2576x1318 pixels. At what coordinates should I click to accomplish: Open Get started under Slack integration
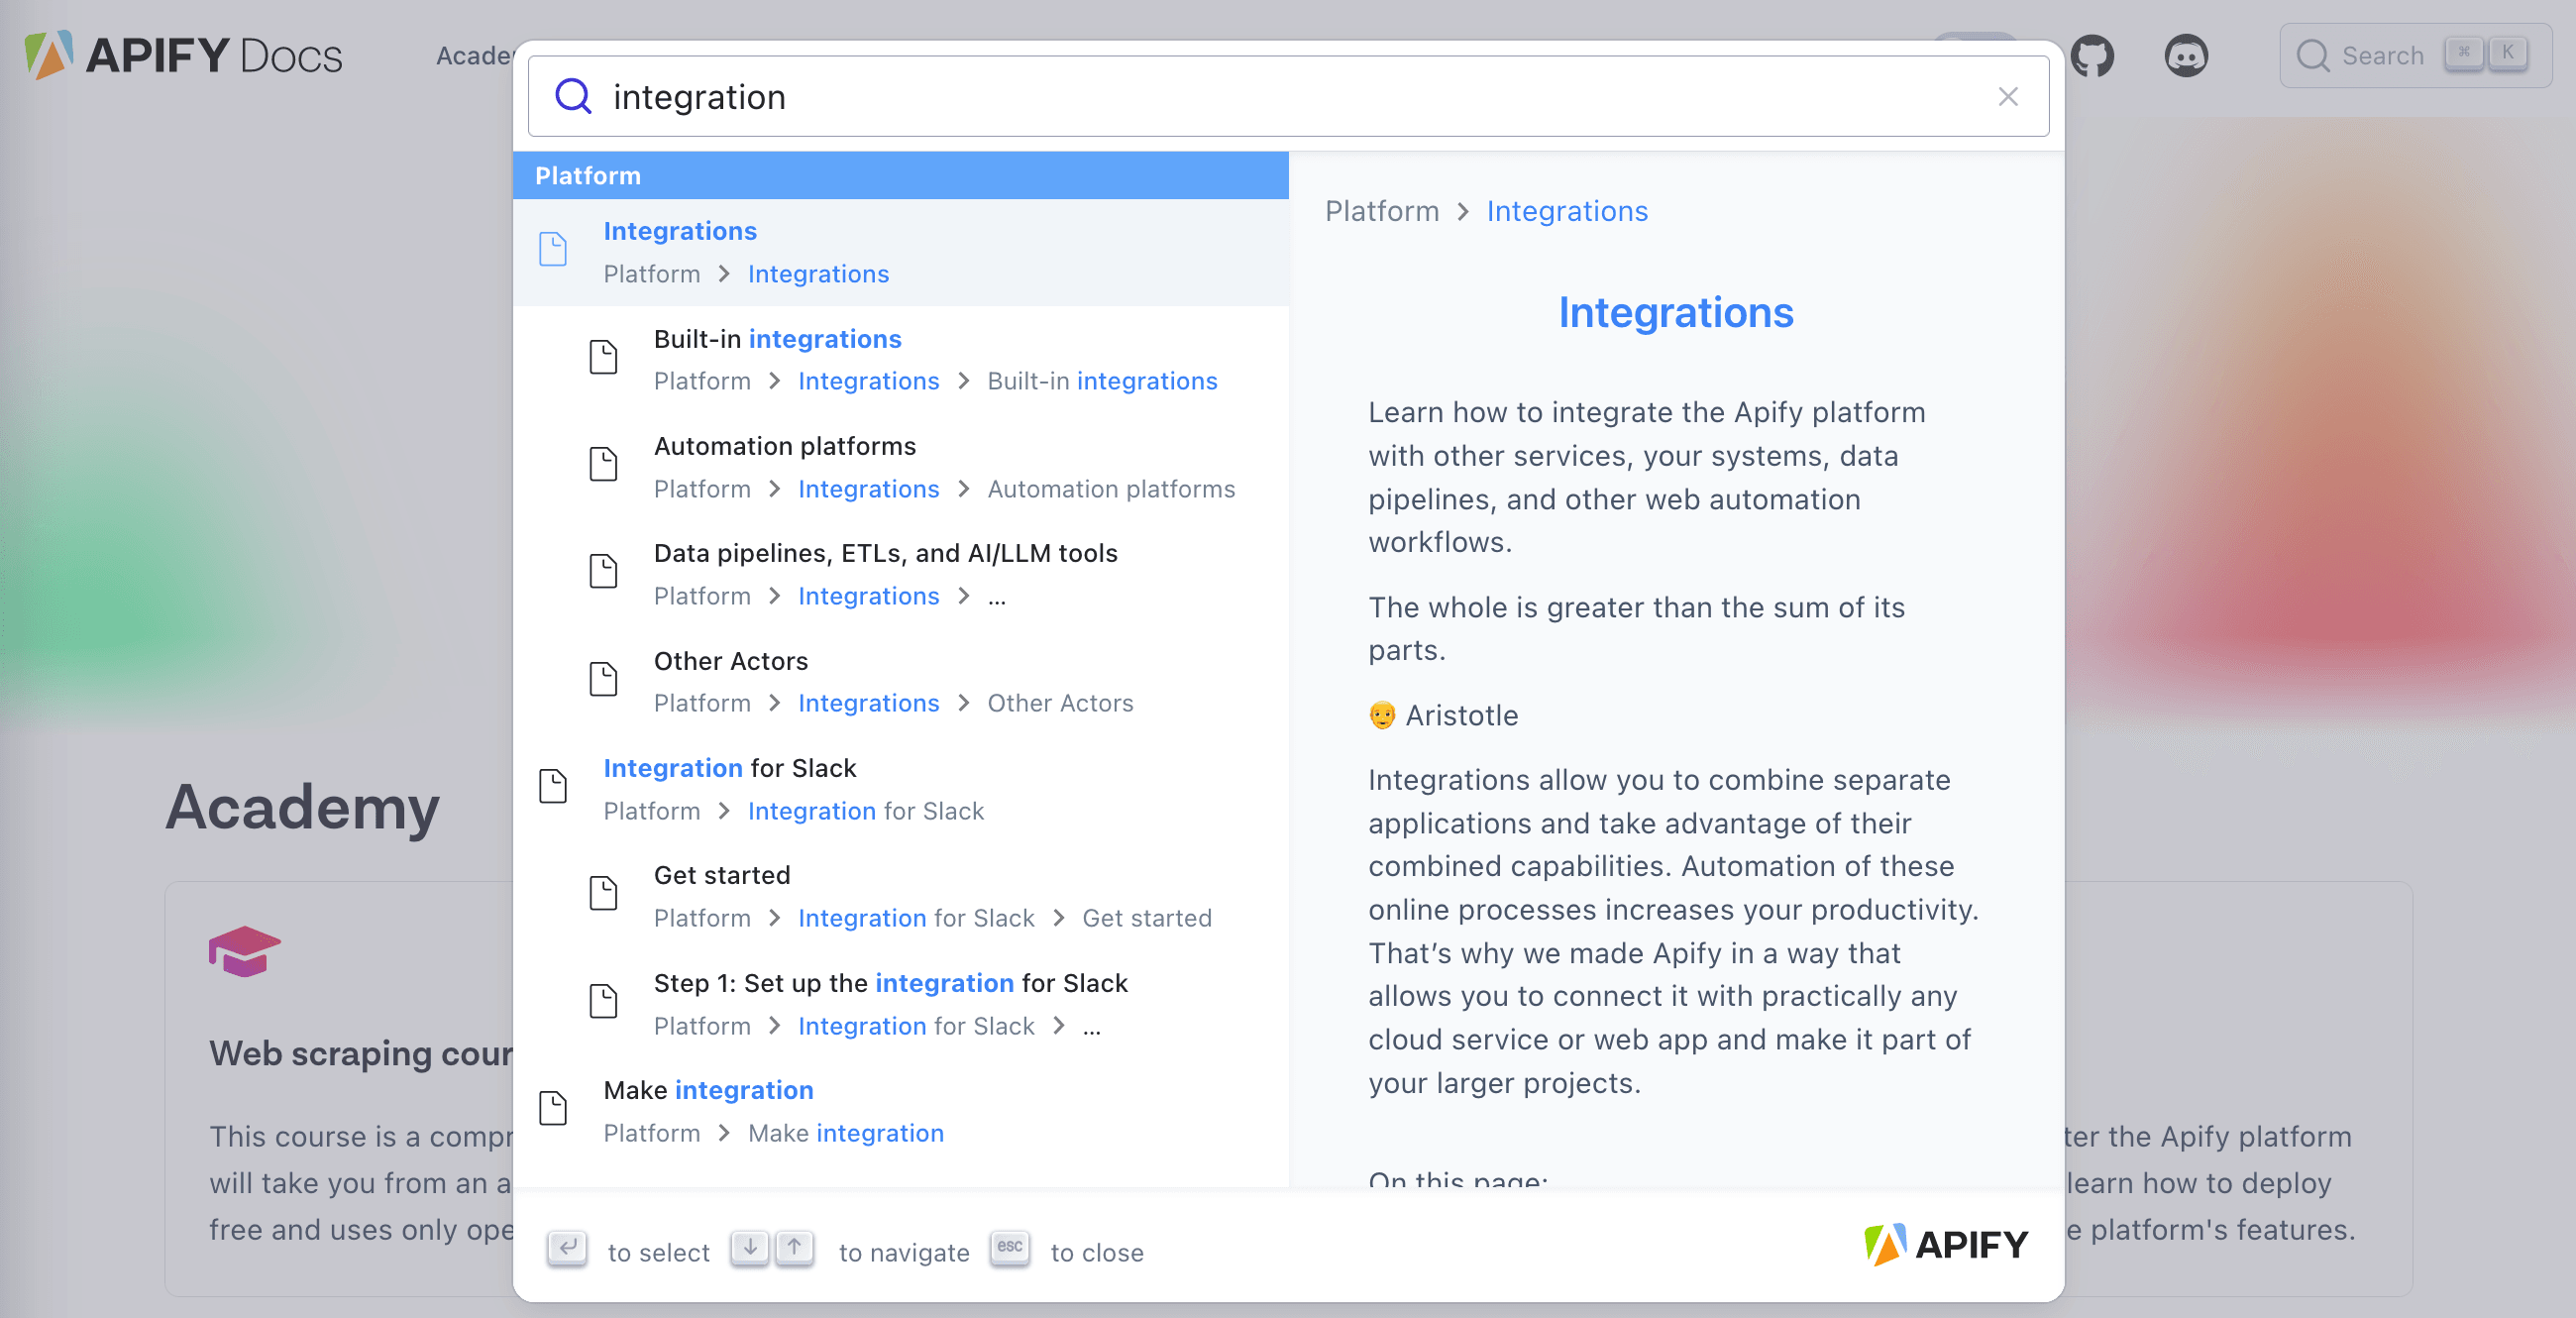pos(721,875)
